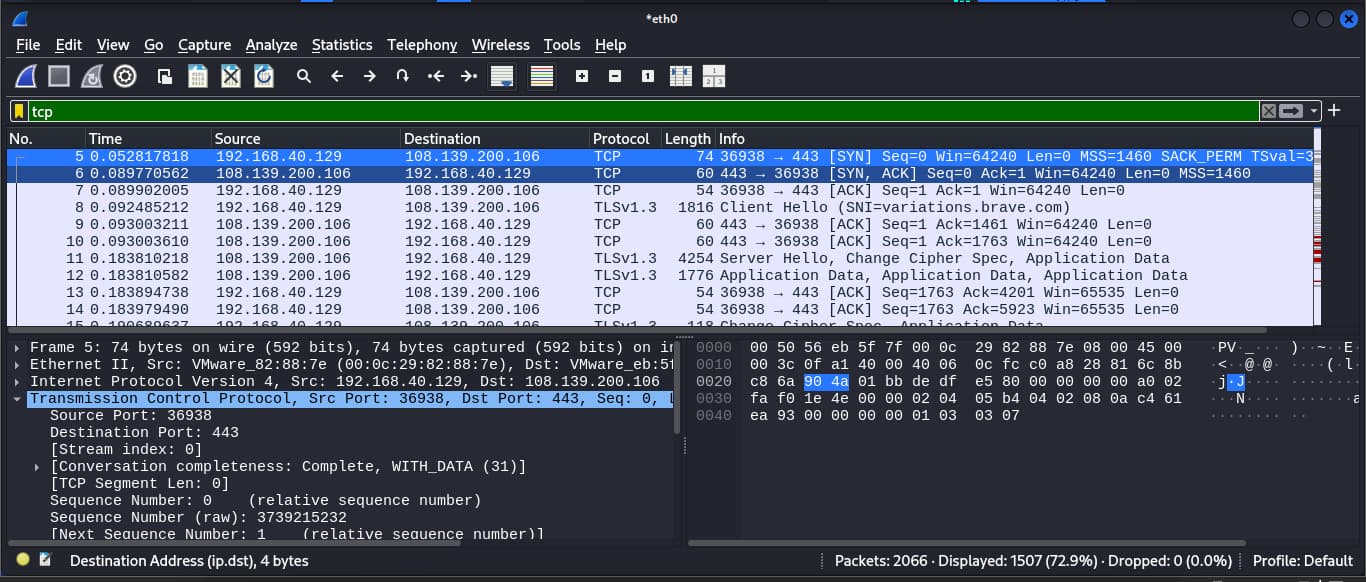Click the packet list vertical scrollbar
The image size is (1366, 582).
coord(1317,225)
